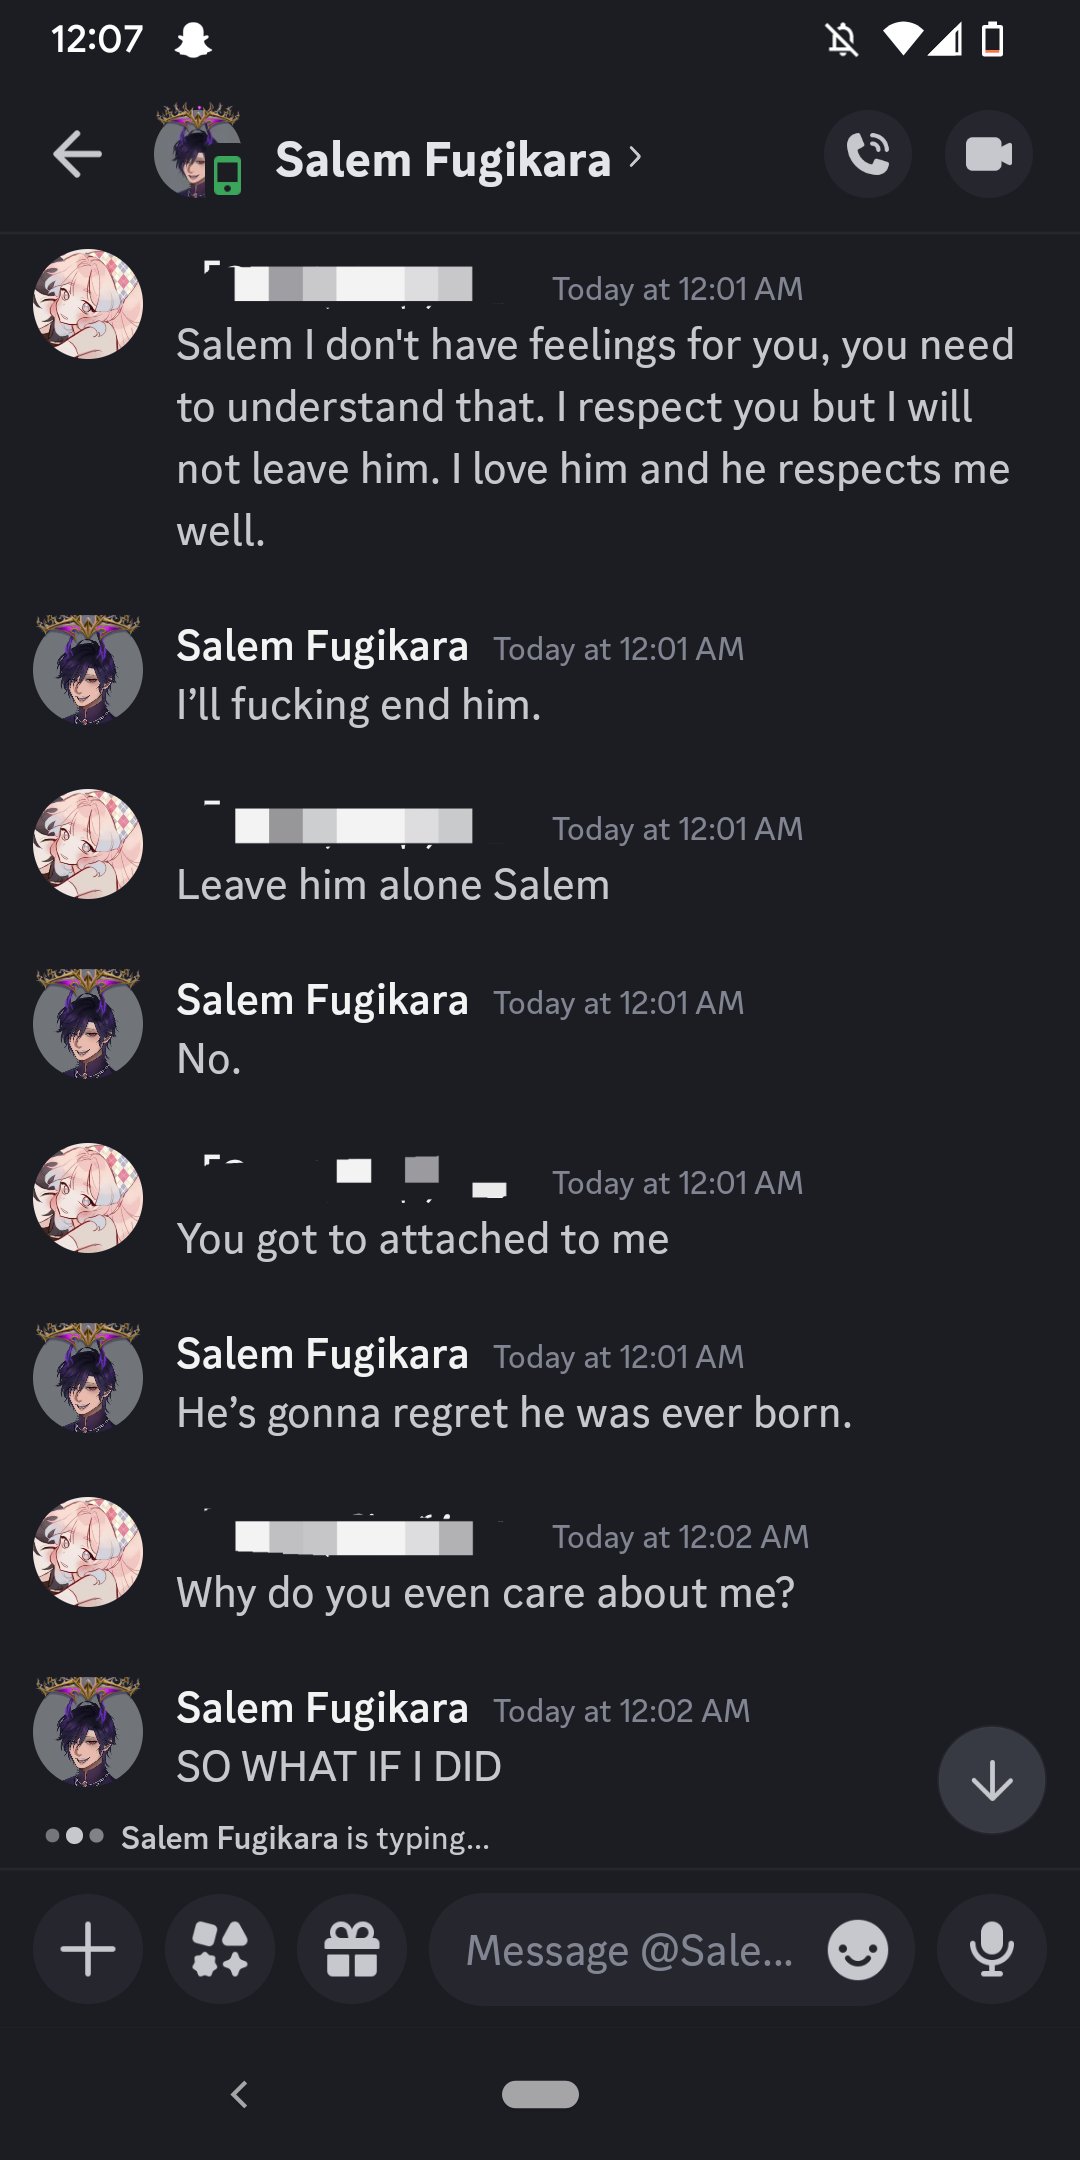Viewport: 1080px width, 2160px height.
Task: Open Salem Fugikara's header name
Action: pyautogui.click(x=442, y=160)
